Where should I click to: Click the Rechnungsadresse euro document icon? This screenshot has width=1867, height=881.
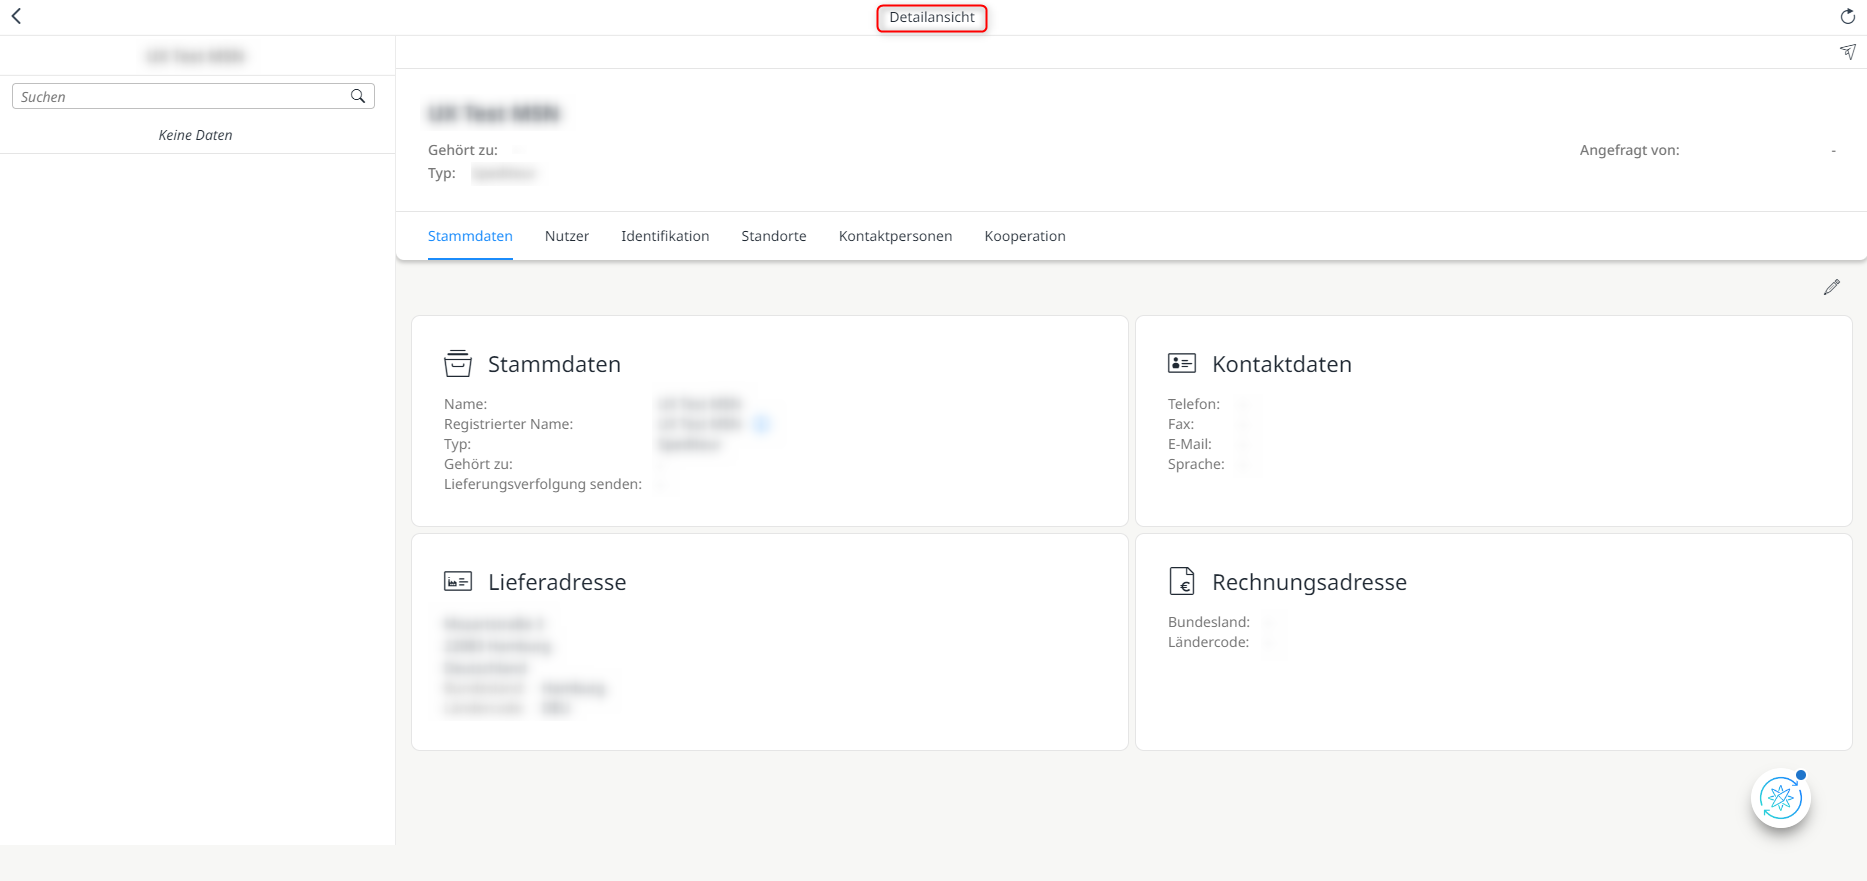click(x=1182, y=581)
